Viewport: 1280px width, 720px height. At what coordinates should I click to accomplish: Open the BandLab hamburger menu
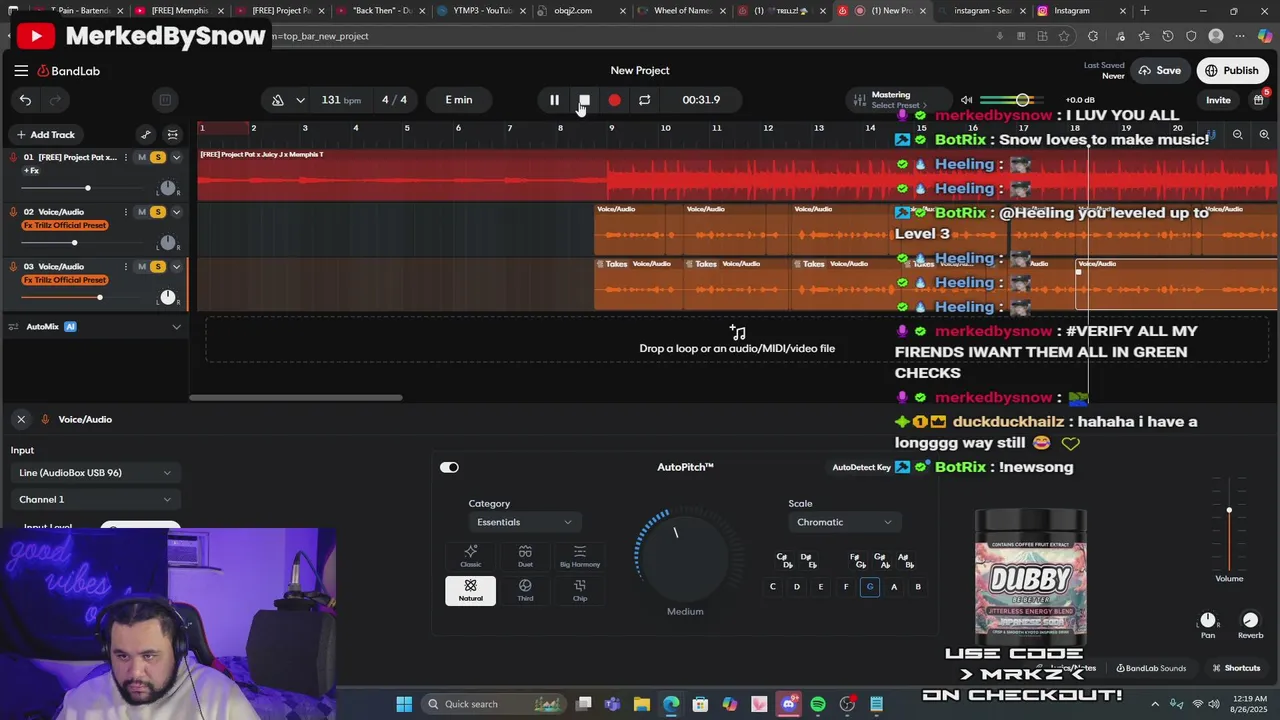coord(21,71)
